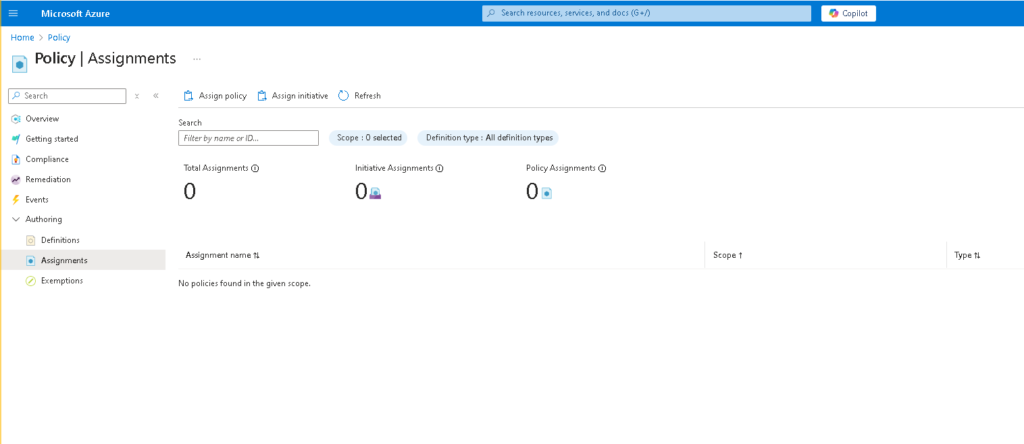Open Compliance in the sidebar
Viewport: 1024px width, 444px height.
pyautogui.click(x=47, y=159)
